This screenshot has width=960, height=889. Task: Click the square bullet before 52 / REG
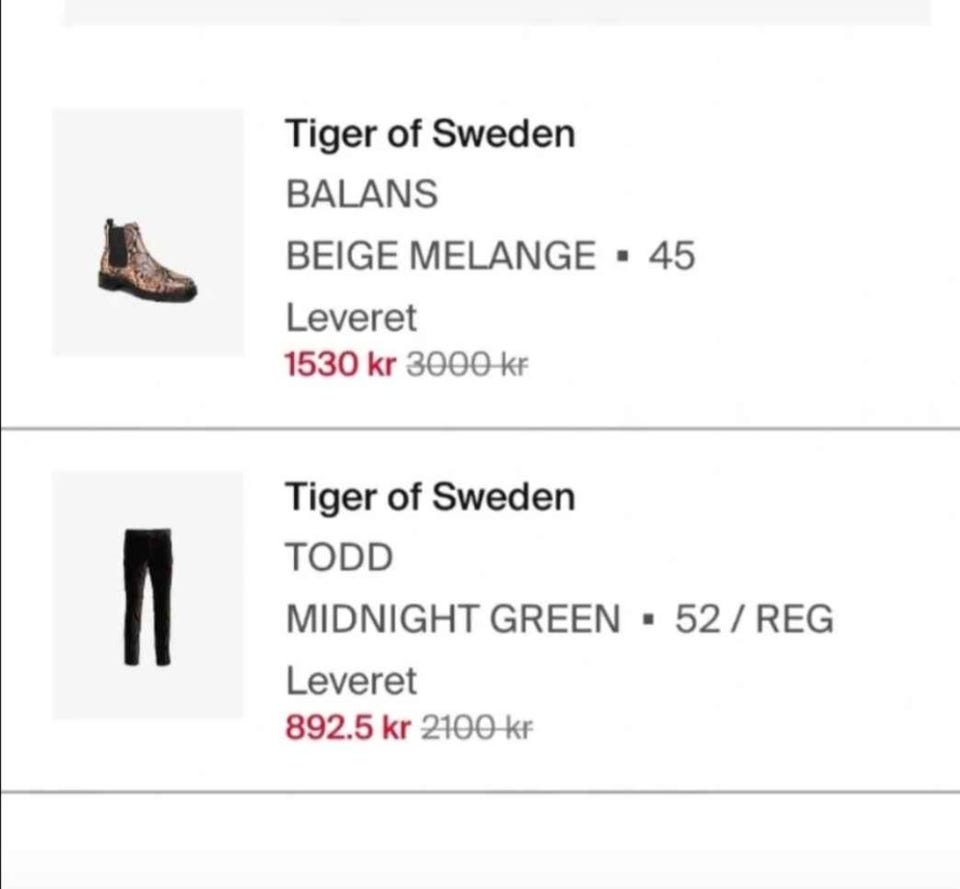coord(648,621)
